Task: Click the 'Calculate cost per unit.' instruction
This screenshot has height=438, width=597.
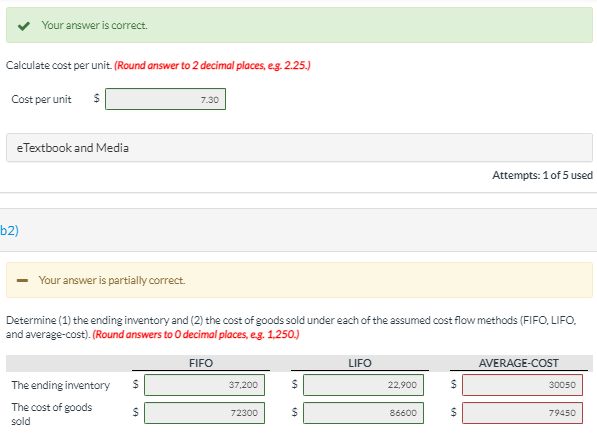Action: [59, 66]
